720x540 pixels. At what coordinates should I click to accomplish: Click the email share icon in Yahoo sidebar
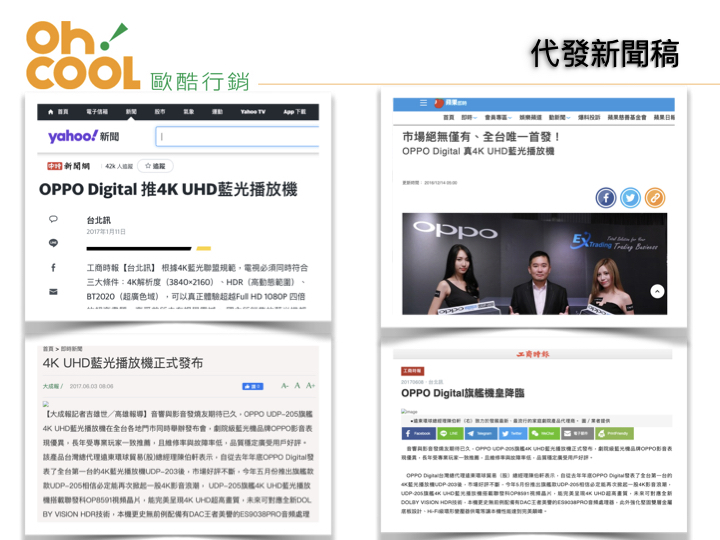pyautogui.click(x=53, y=292)
